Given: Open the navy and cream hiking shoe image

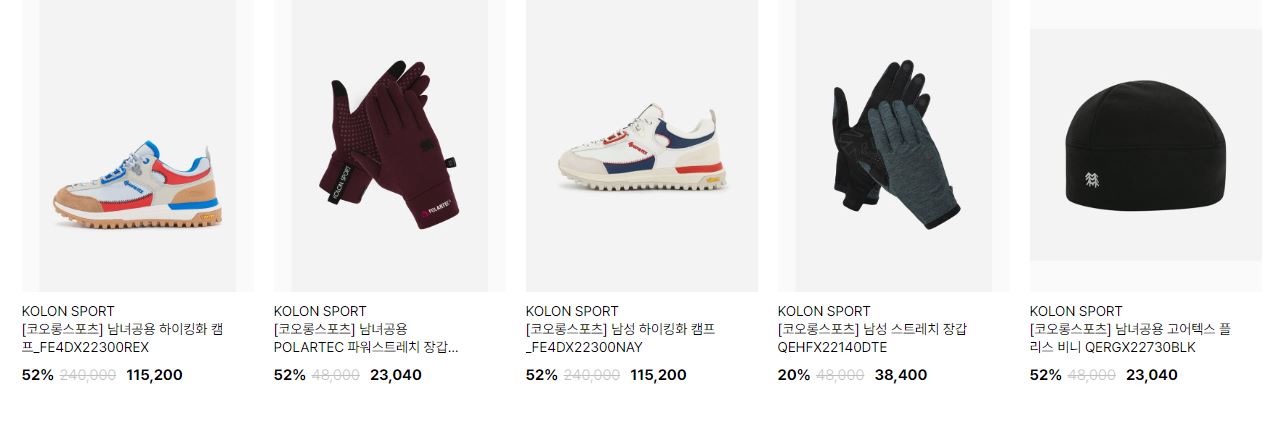Looking at the screenshot, I should tap(642, 145).
